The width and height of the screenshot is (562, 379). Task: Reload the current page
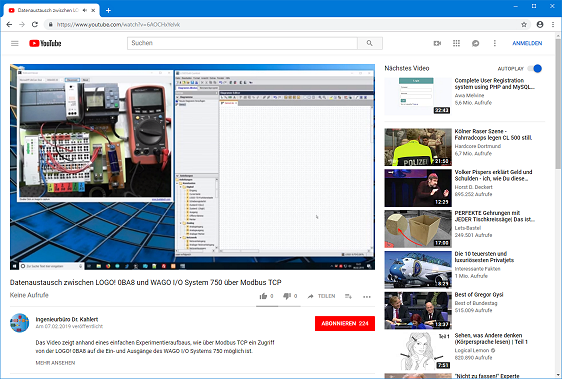(x=35, y=24)
